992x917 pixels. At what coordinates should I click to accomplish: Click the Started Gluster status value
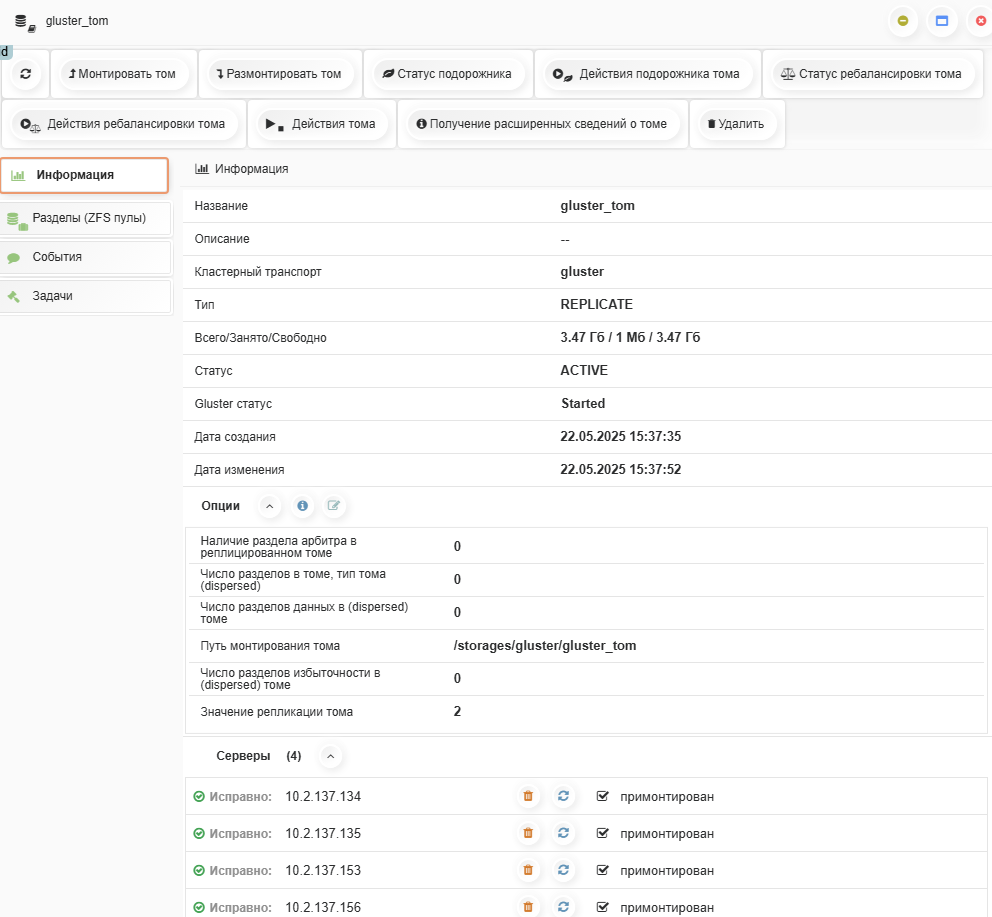click(583, 403)
